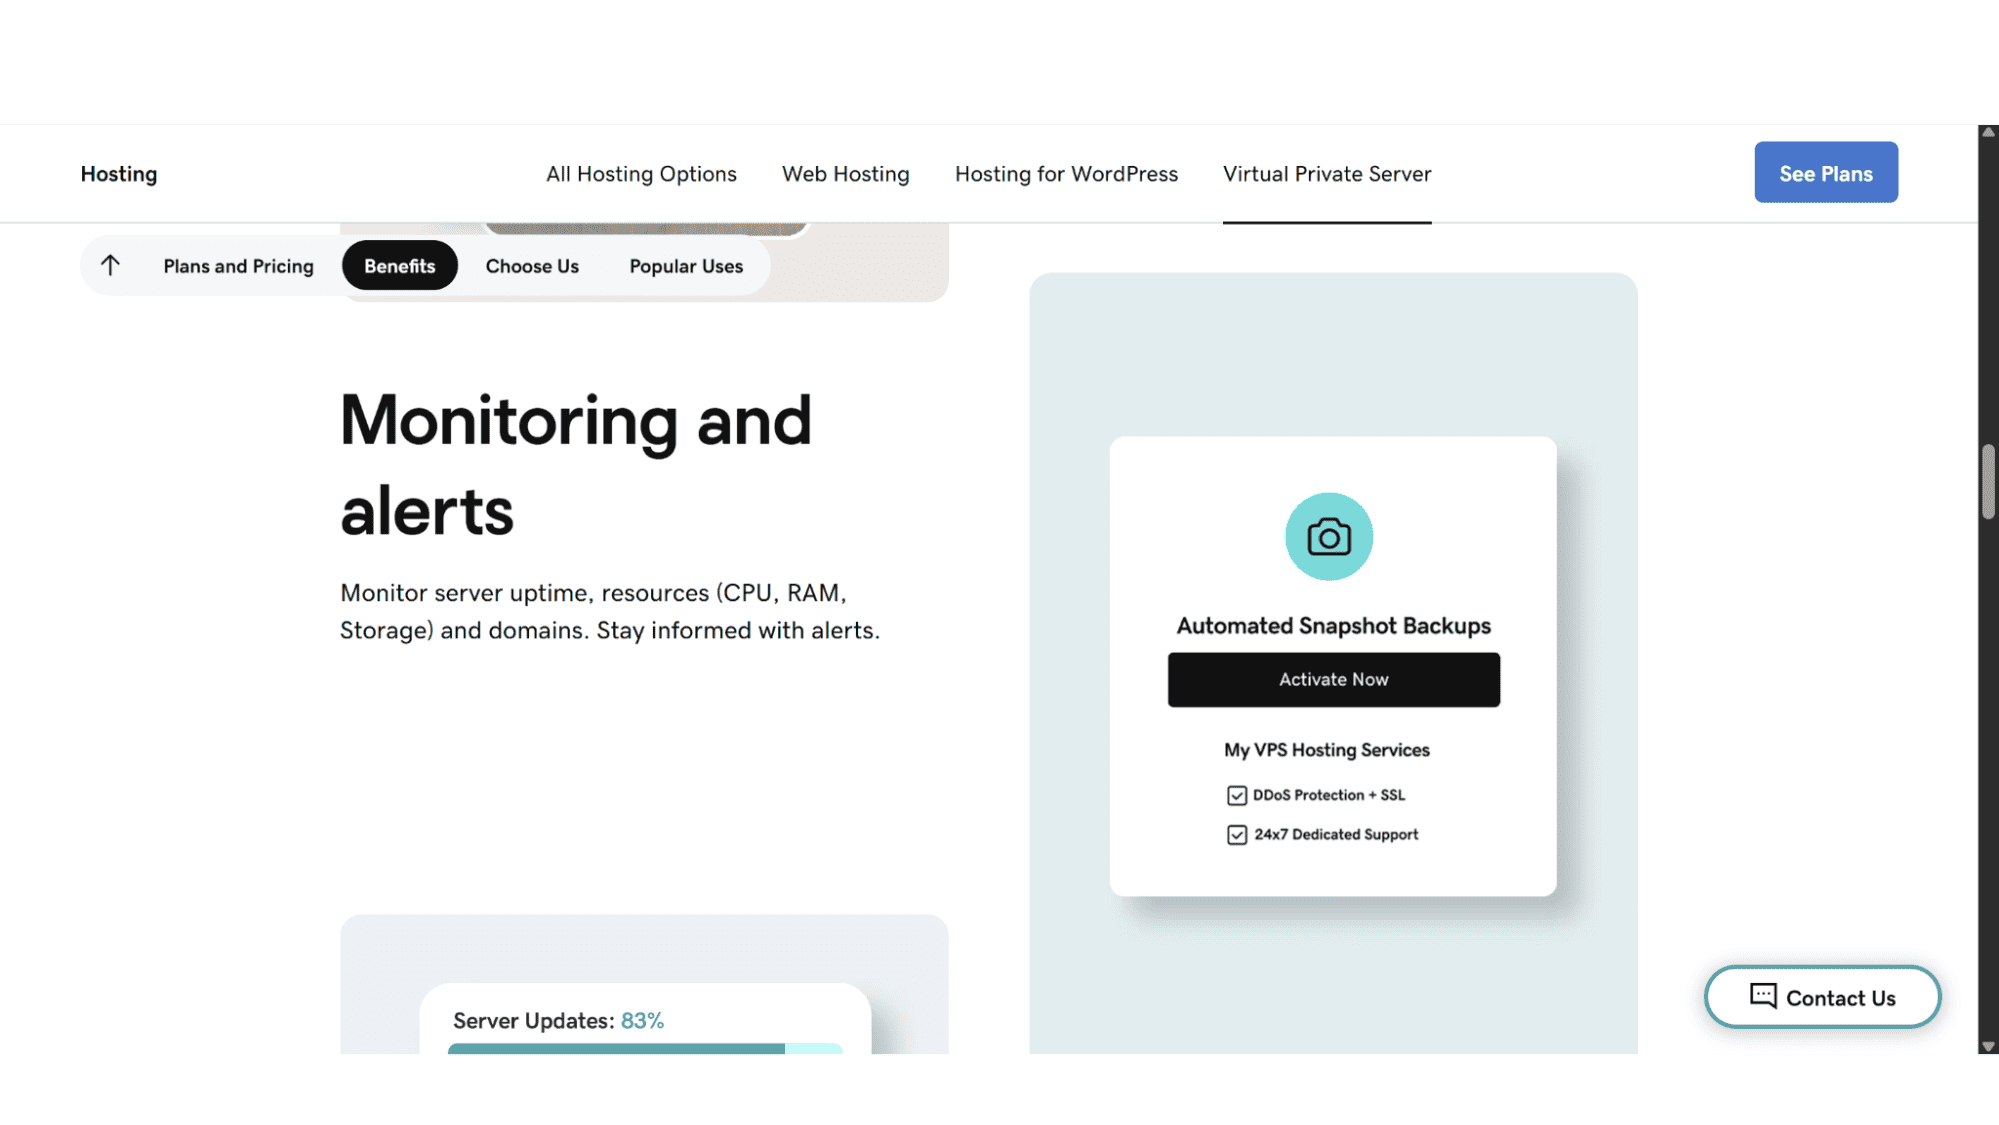1999x1125 pixels.
Task: Click the scrollbar up arrow
Action: [x=1988, y=132]
